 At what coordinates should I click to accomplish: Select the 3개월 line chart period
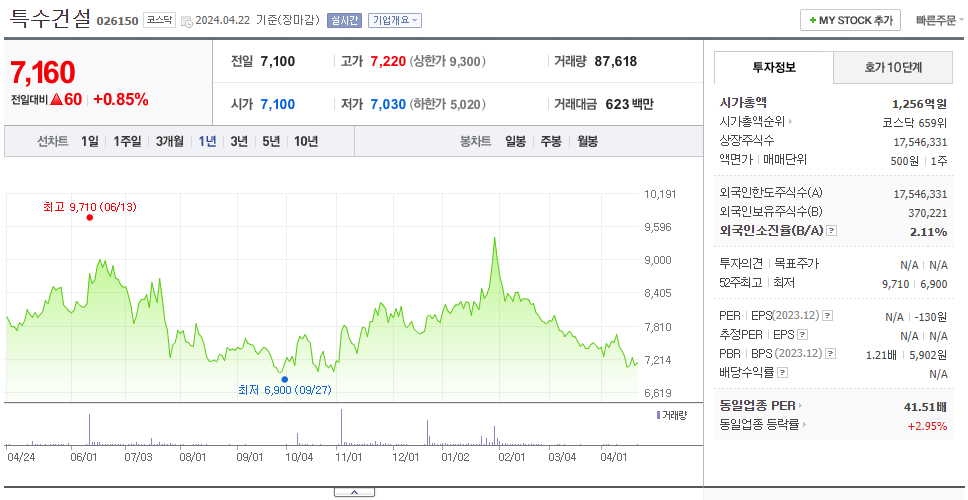[170, 141]
